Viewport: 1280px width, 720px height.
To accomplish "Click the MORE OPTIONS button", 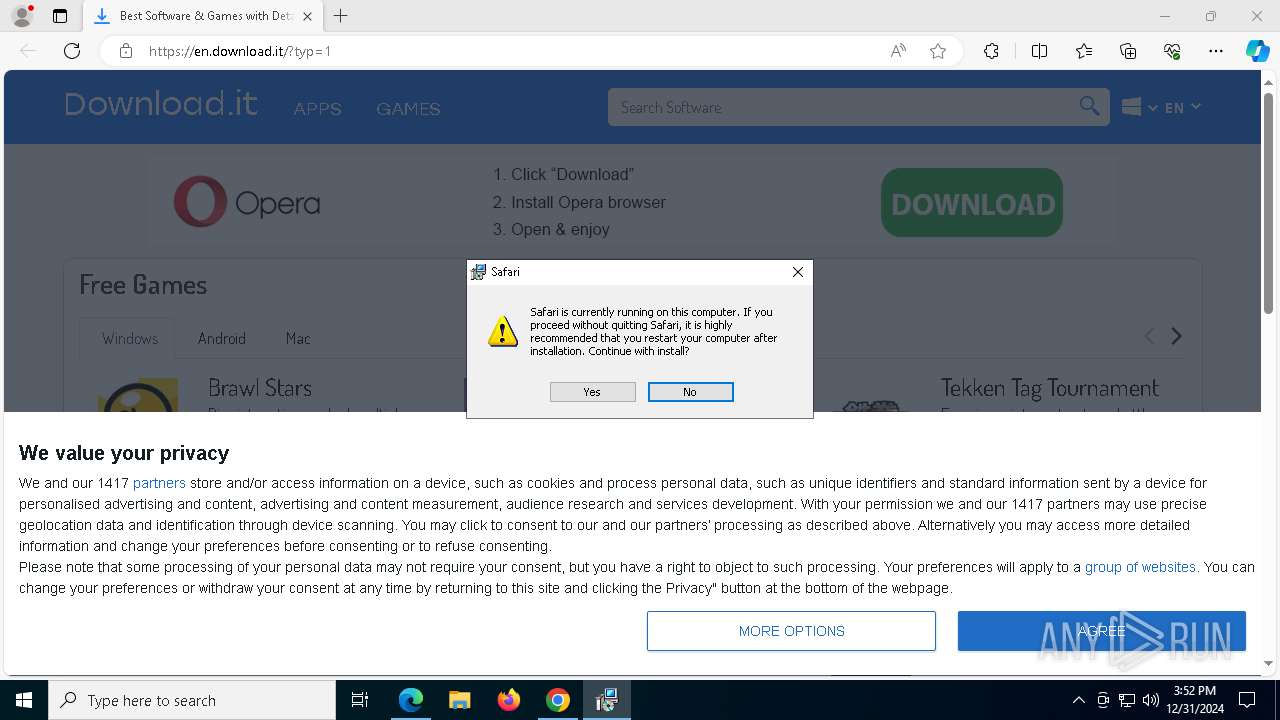I will pos(791,631).
